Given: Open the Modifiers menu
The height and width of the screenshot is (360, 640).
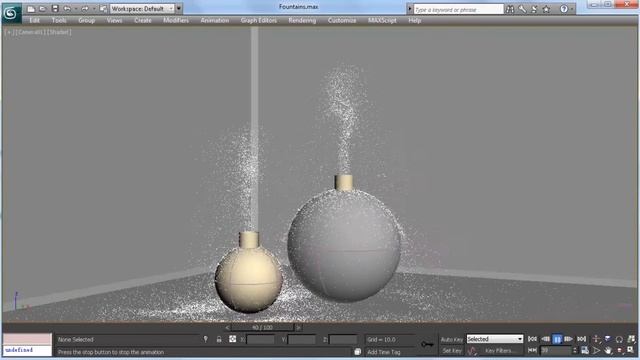Looking at the screenshot, I should 176,20.
